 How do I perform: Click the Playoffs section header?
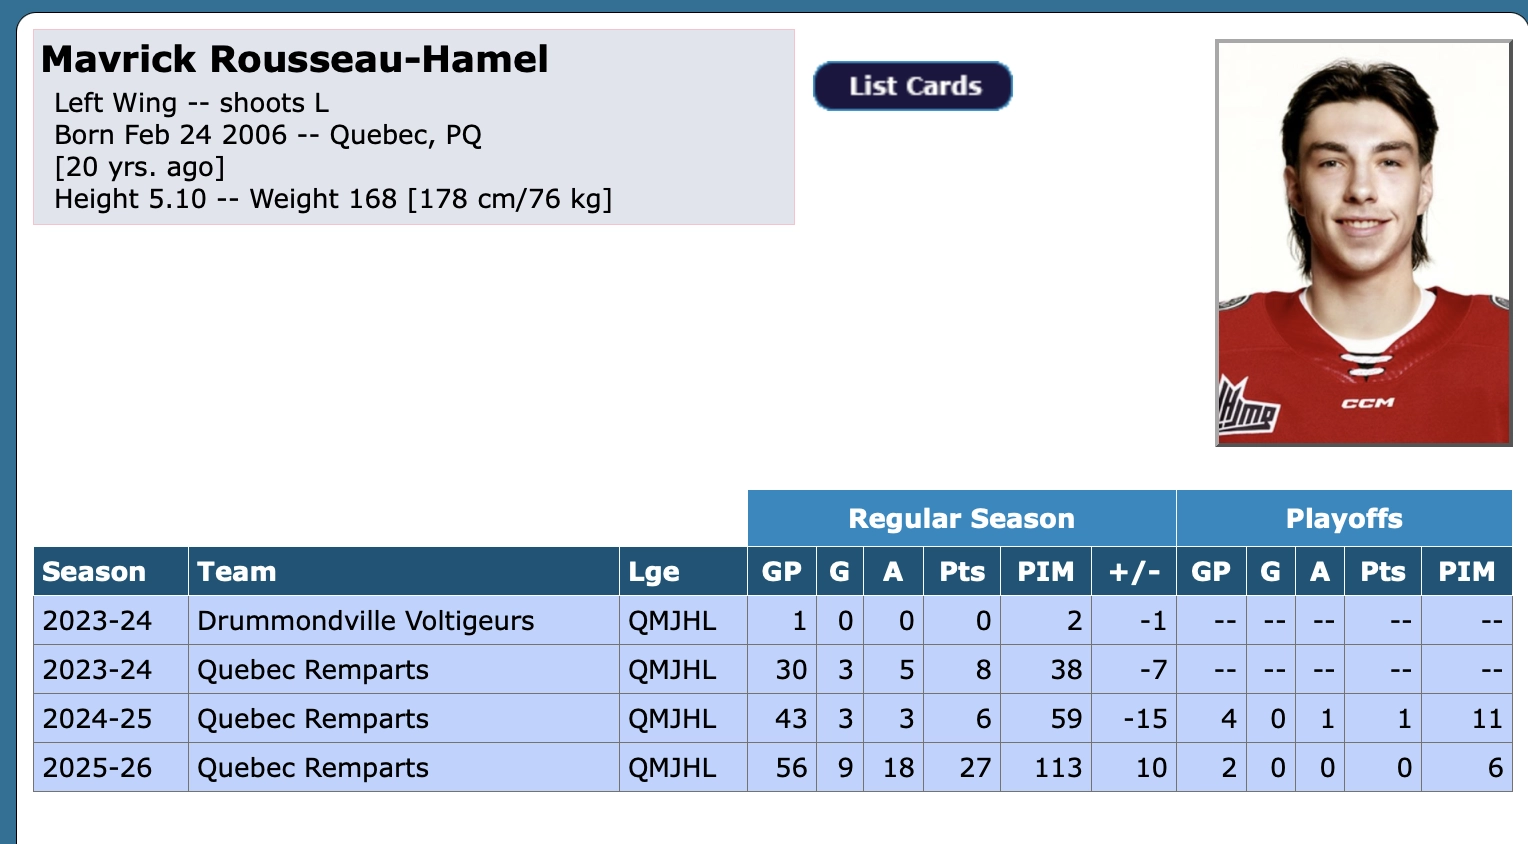(1344, 518)
